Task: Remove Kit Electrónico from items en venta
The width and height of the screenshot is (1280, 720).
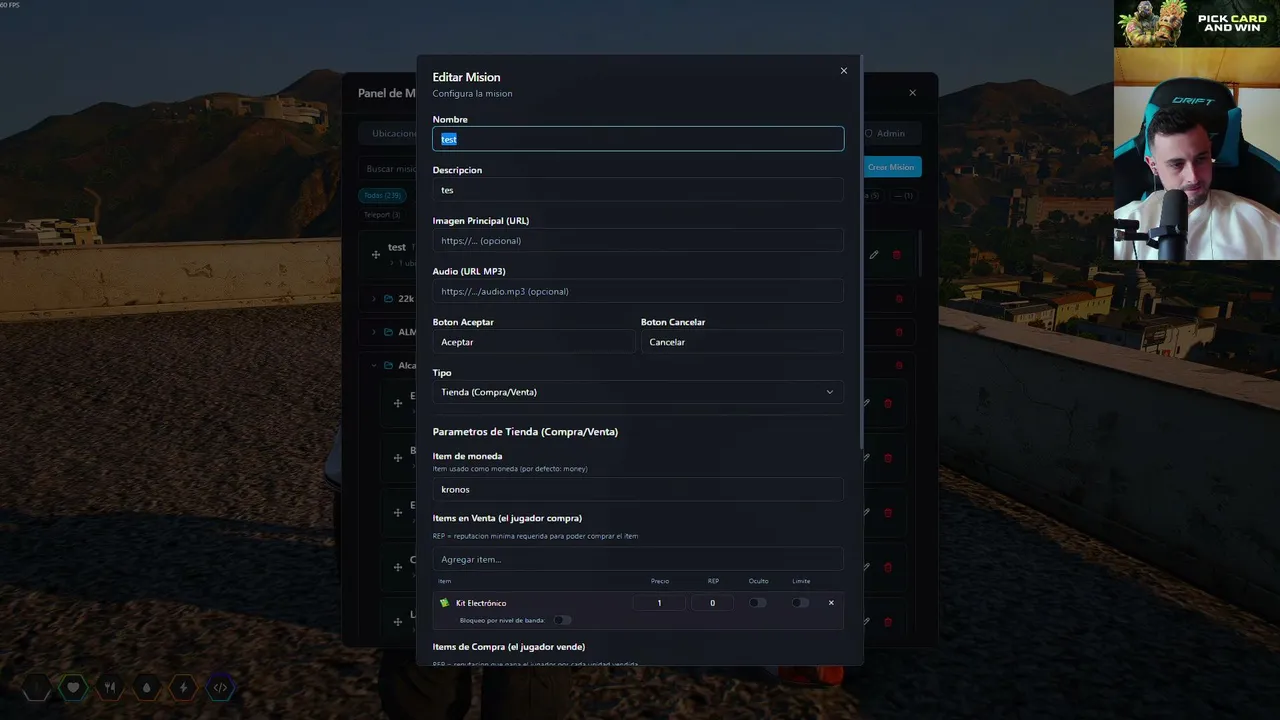Action: (831, 603)
